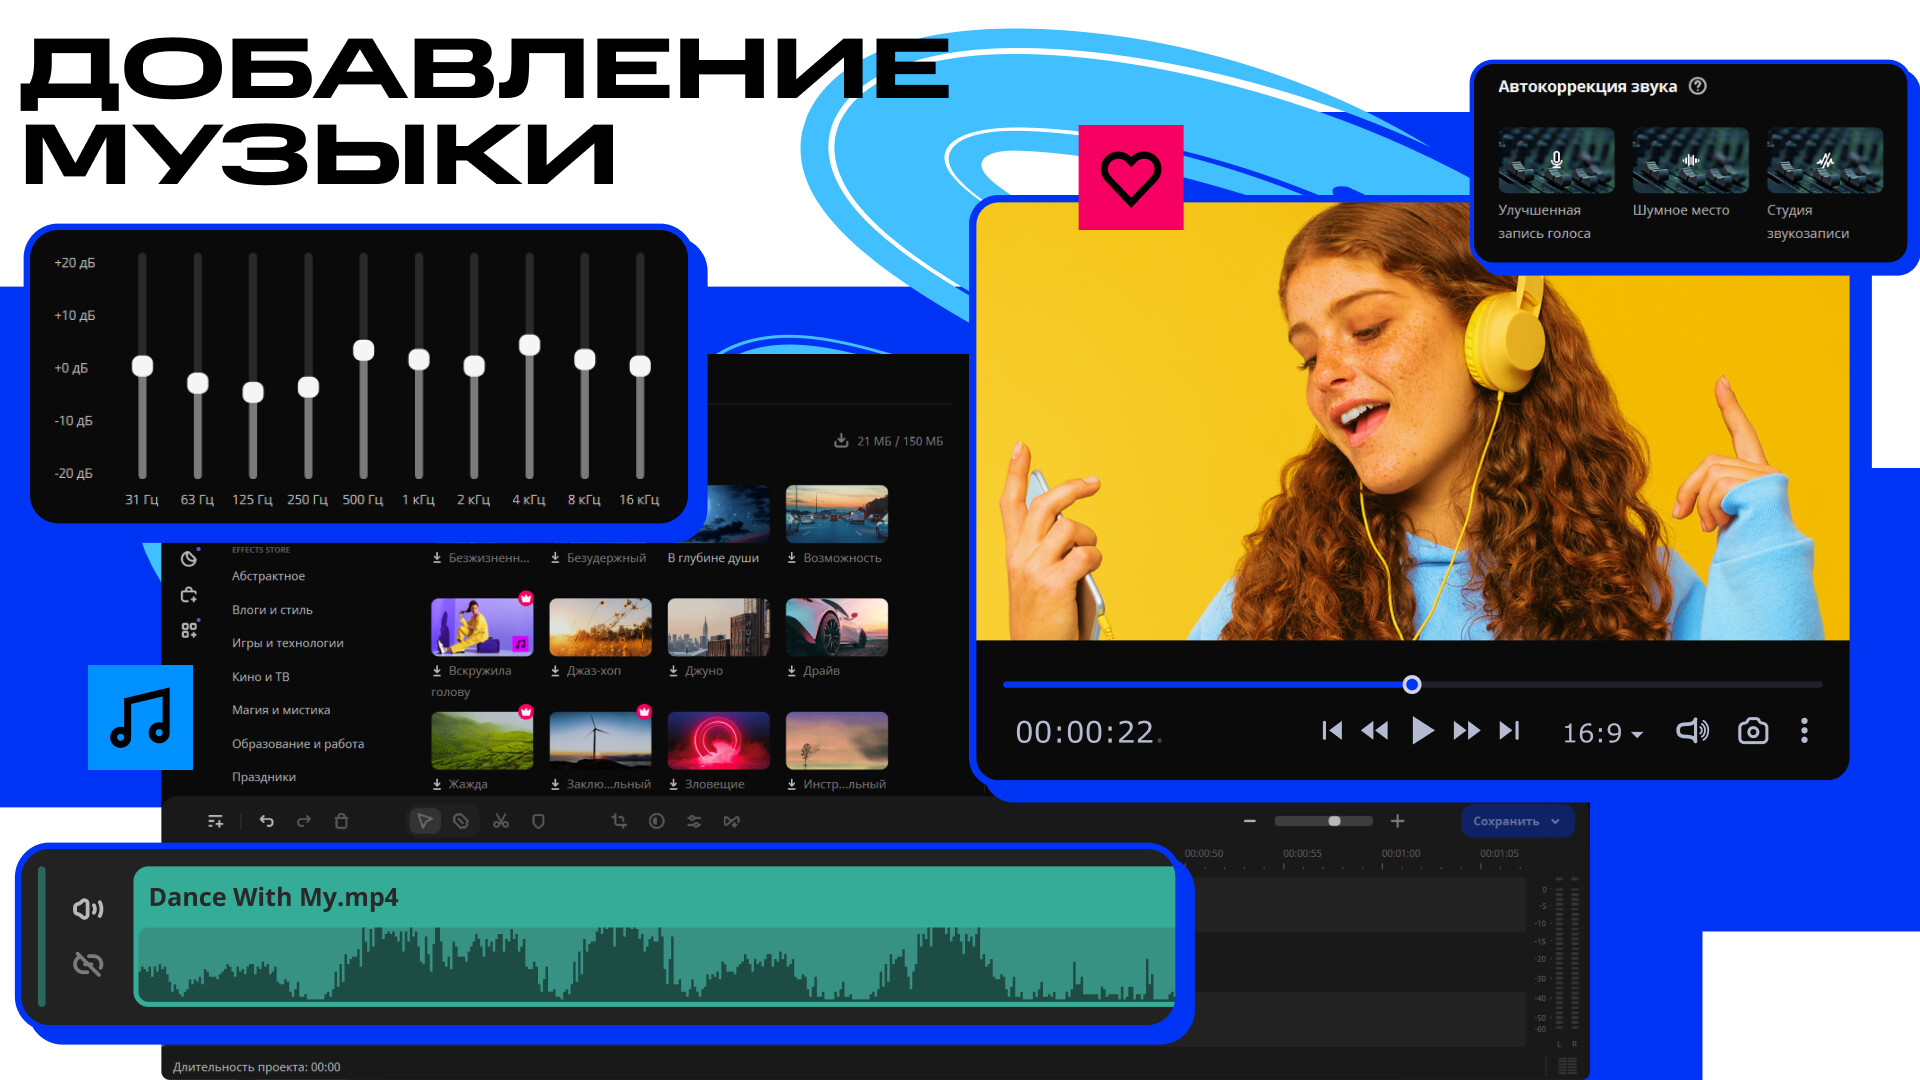Mute the Dance With My.mp4 track
The width and height of the screenshot is (1920, 1080).
(x=88, y=908)
